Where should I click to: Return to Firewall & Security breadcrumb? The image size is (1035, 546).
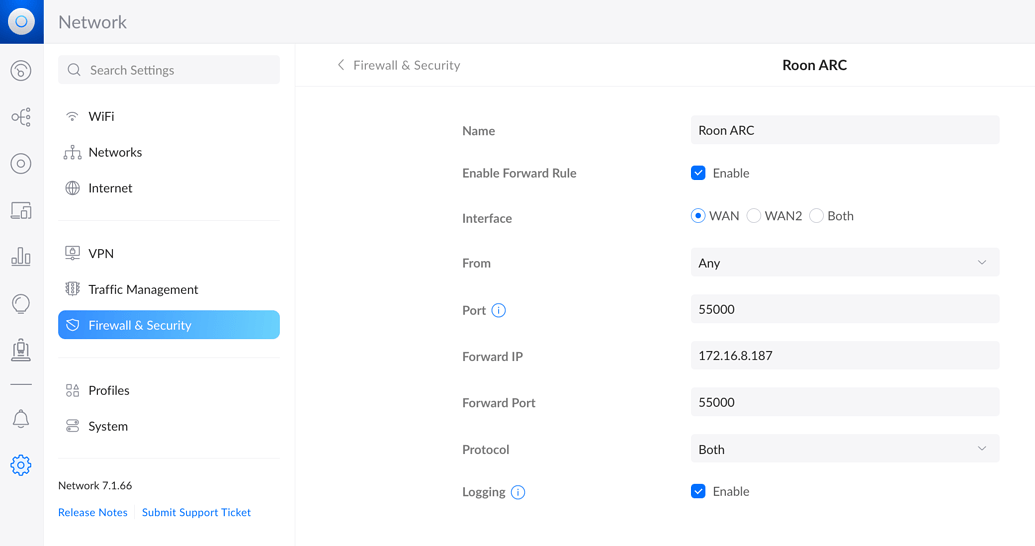point(407,65)
